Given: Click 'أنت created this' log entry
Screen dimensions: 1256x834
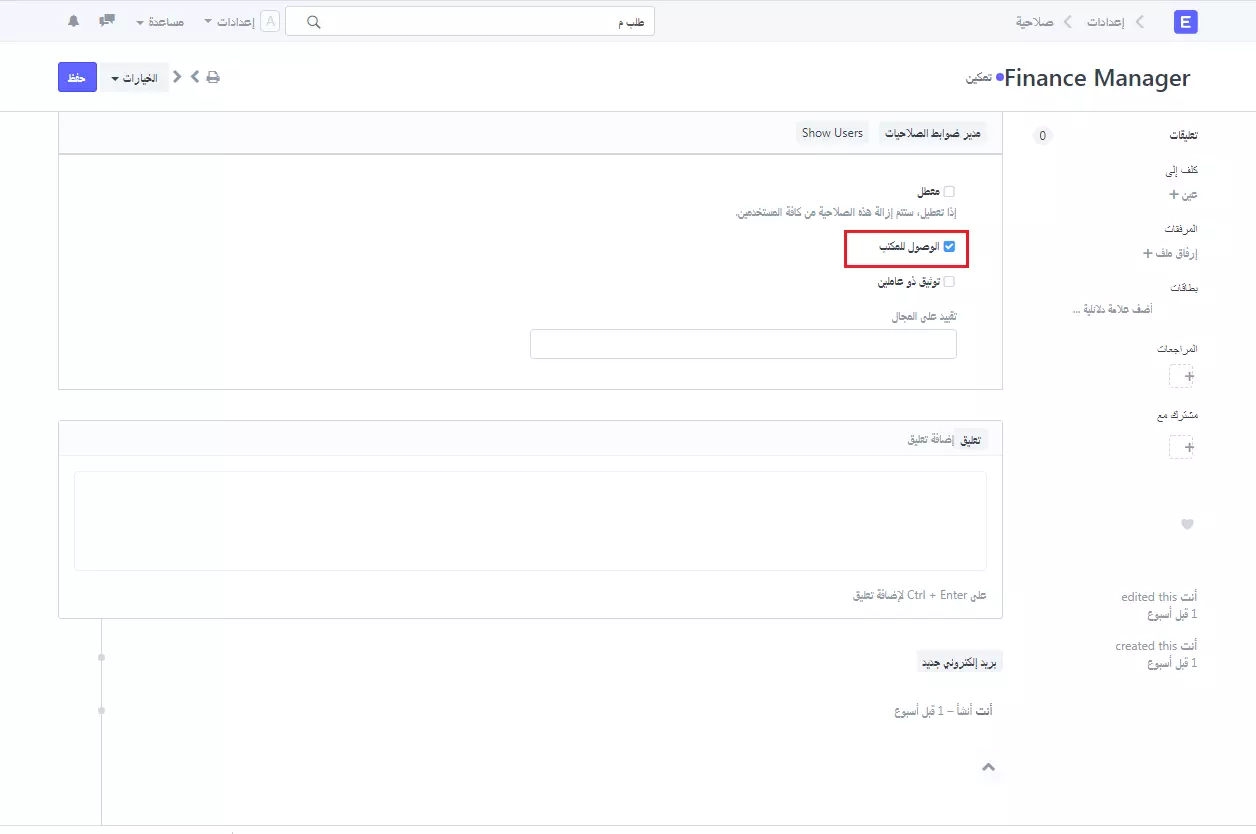Looking at the screenshot, I should pos(1156,654).
